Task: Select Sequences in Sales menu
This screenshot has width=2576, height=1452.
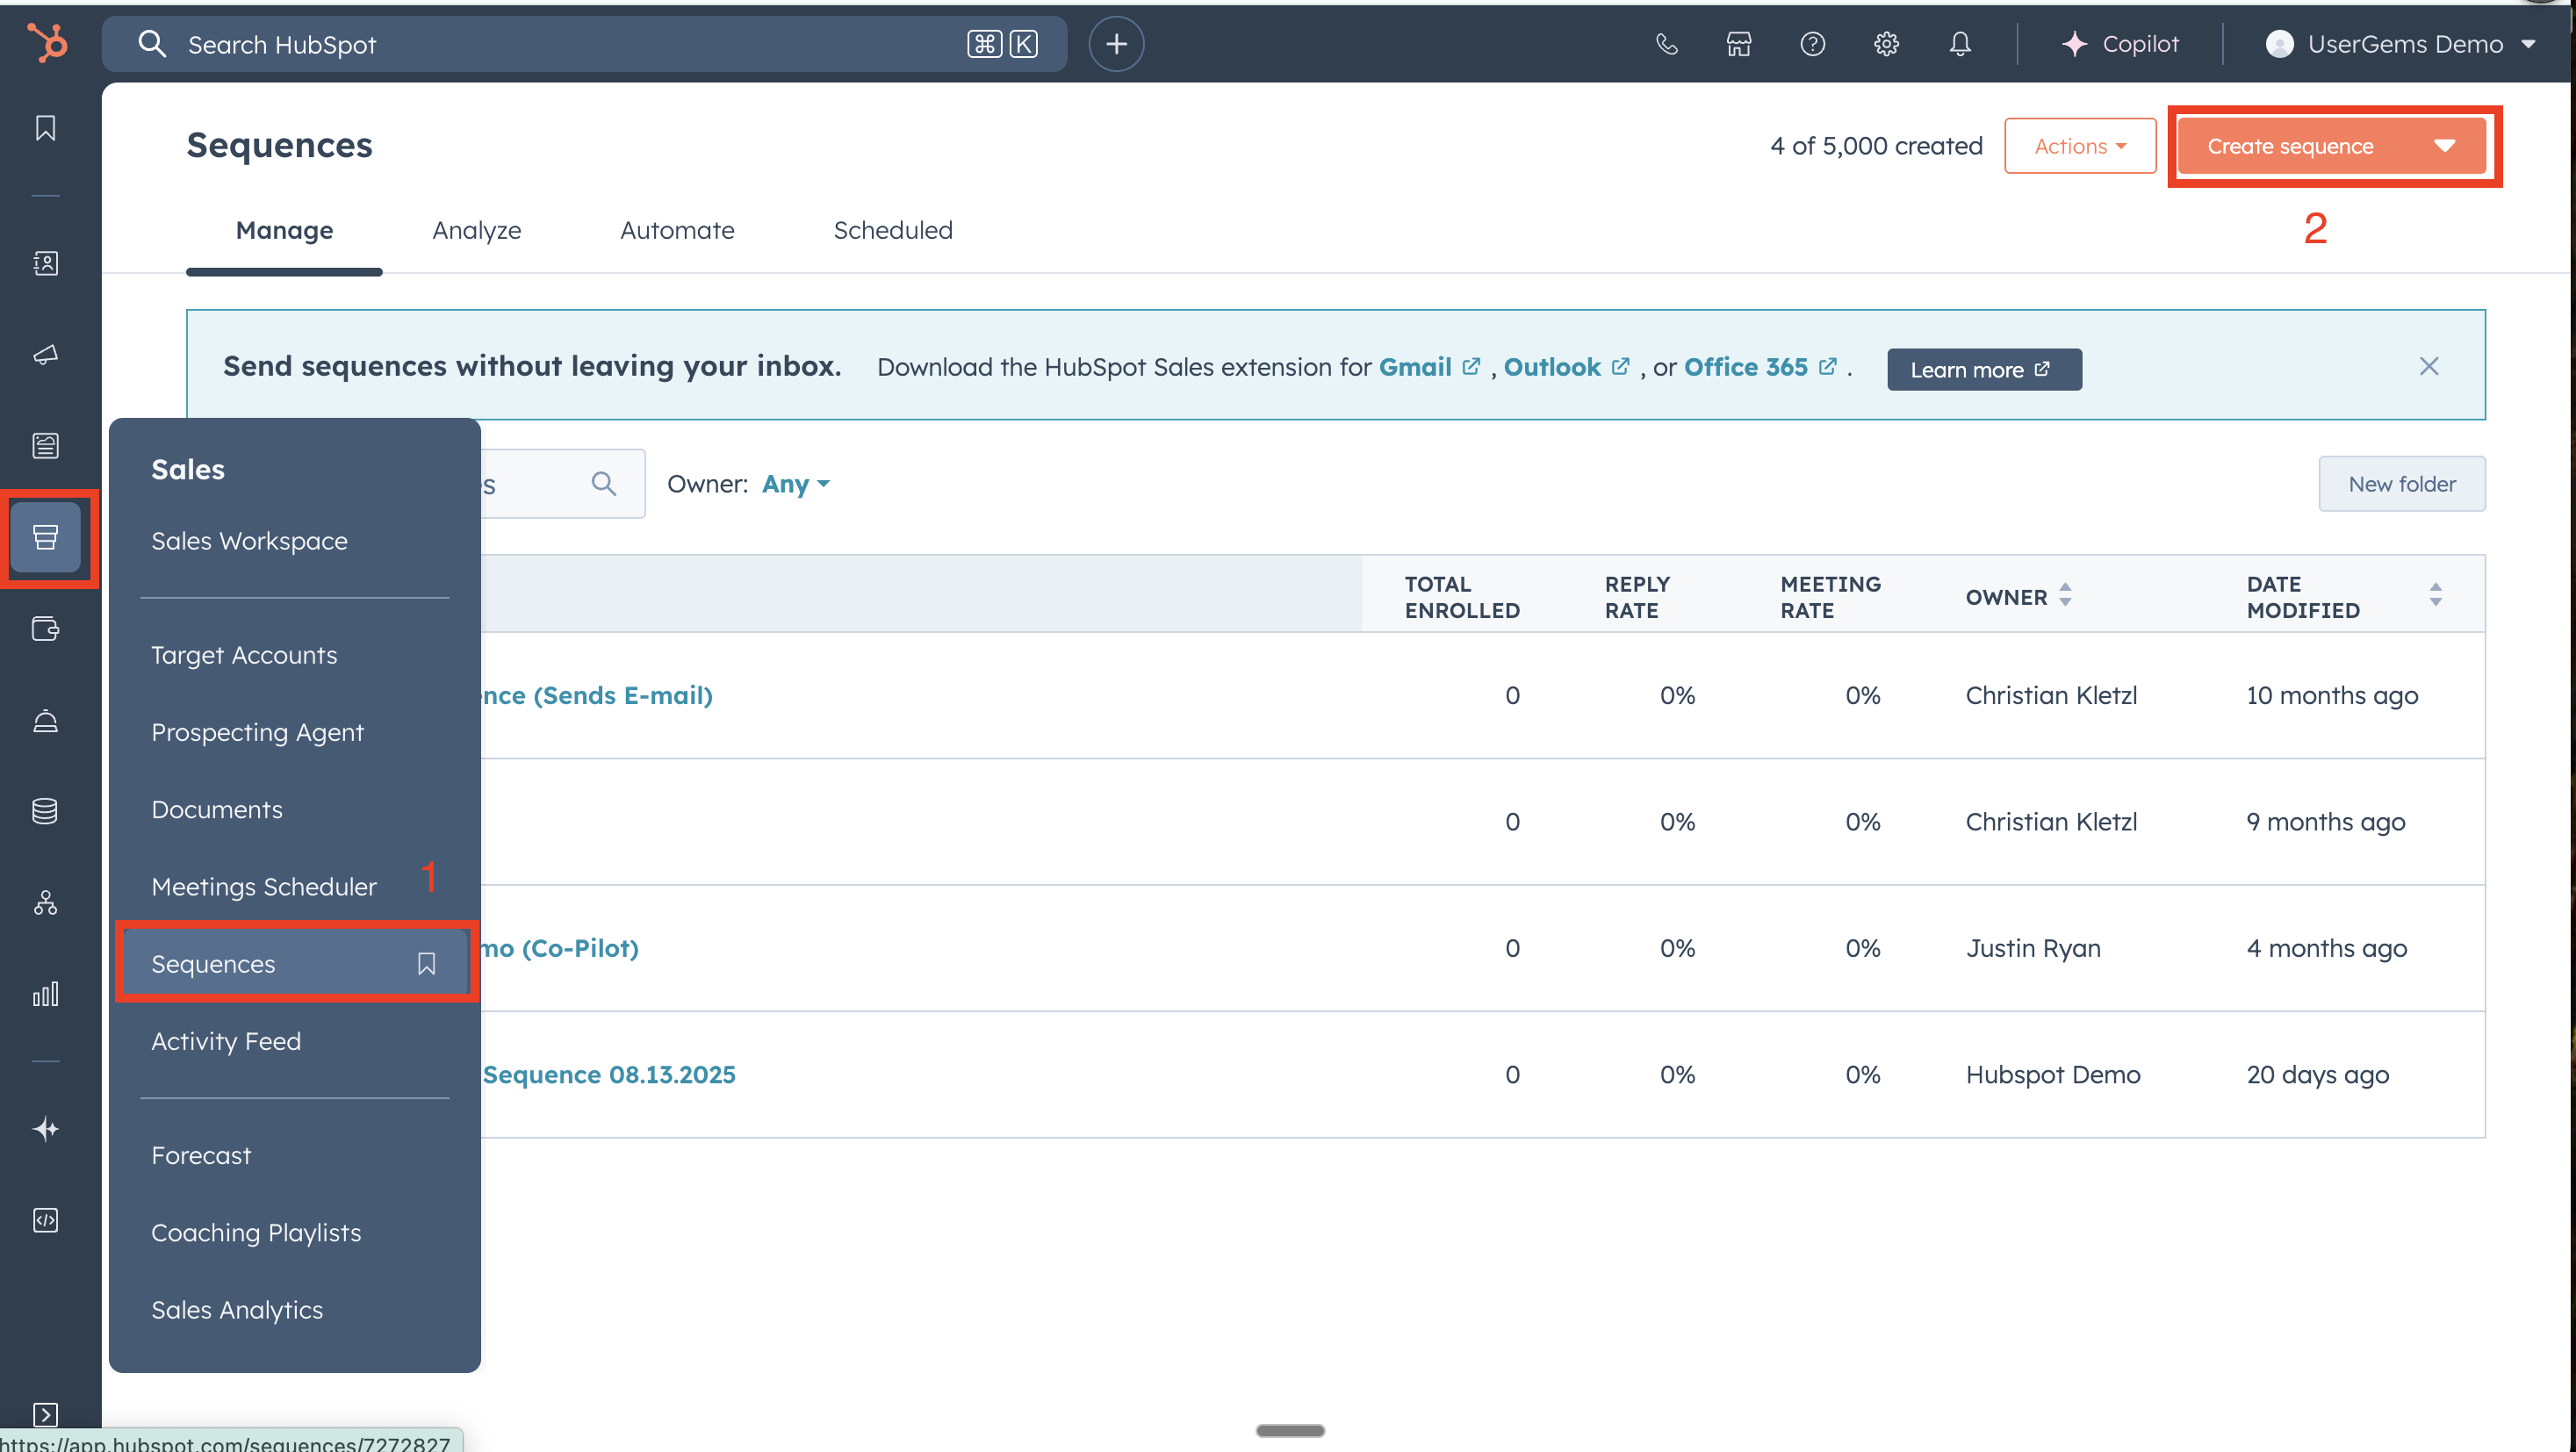Action: pyautogui.click(x=293, y=964)
